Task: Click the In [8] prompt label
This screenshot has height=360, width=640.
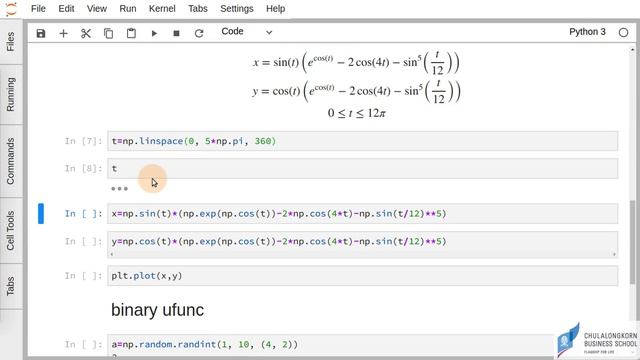Action: pyautogui.click(x=83, y=169)
